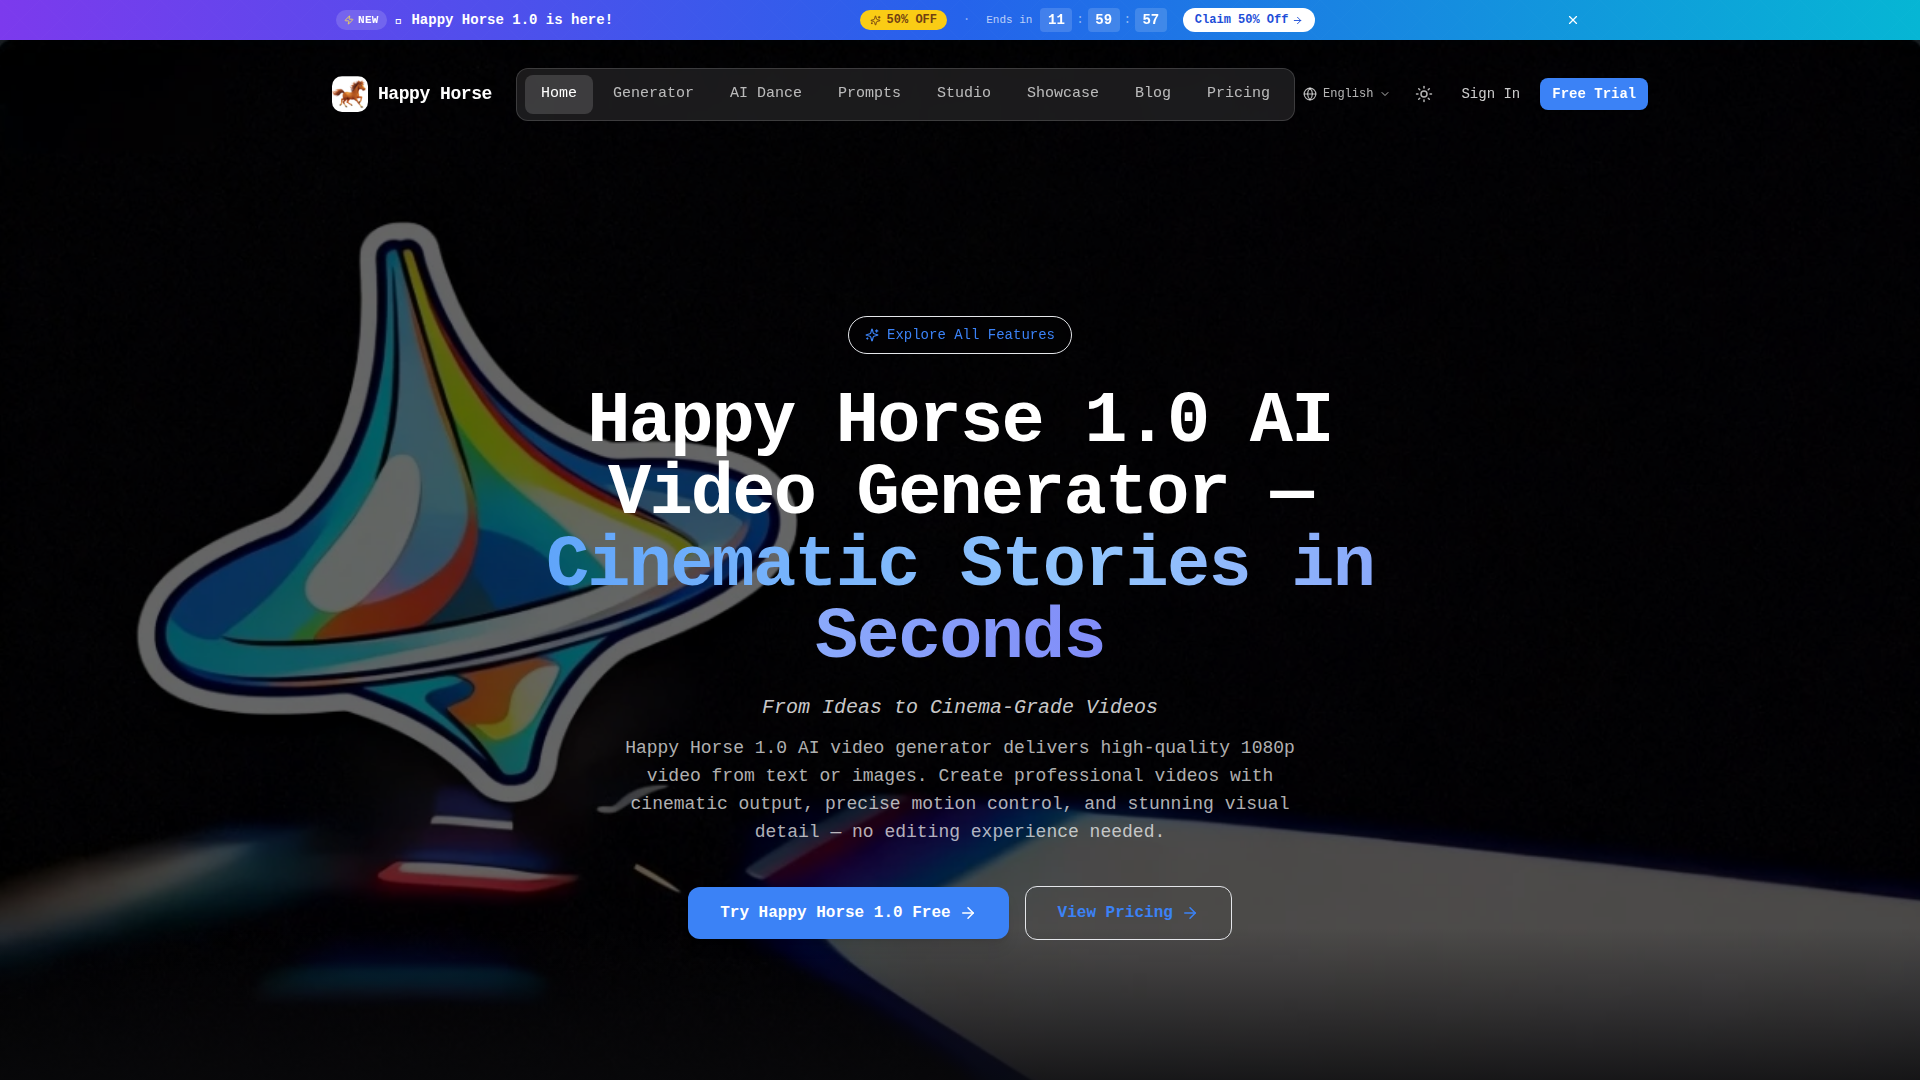The width and height of the screenshot is (1920, 1080).
Task: Click the View Pricing button
Action: pyautogui.click(x=1128, y=913)
